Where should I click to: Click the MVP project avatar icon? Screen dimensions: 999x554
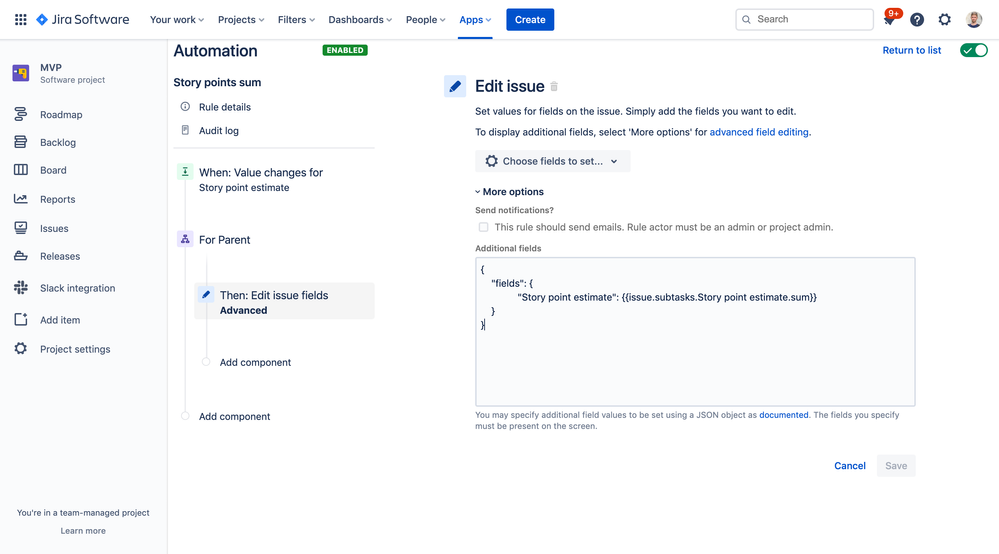coord(20,73)
